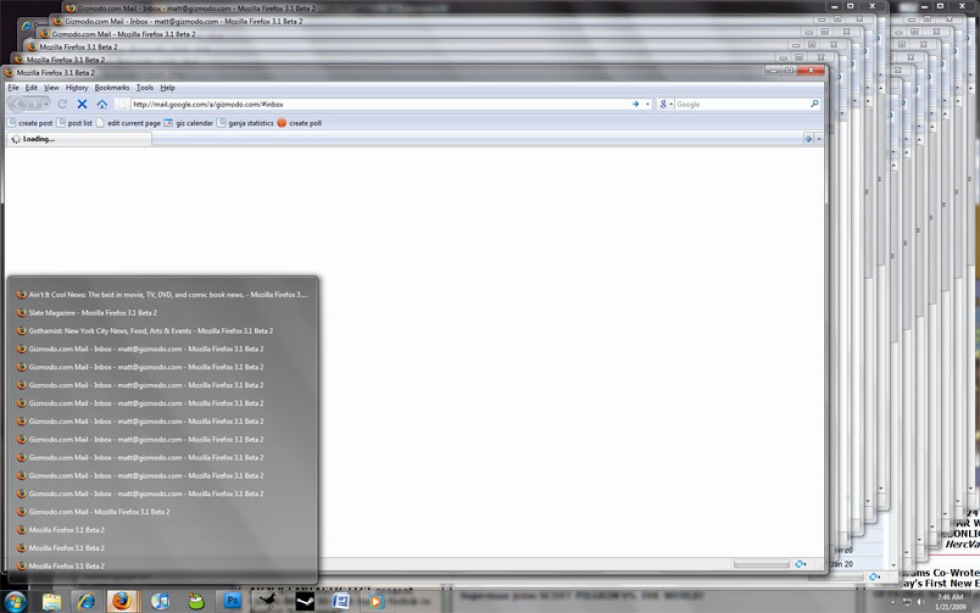The image size is (980, 613).
Task: Open the Windows Start orb
Action: pyautogui.click(x=14, y=602)
